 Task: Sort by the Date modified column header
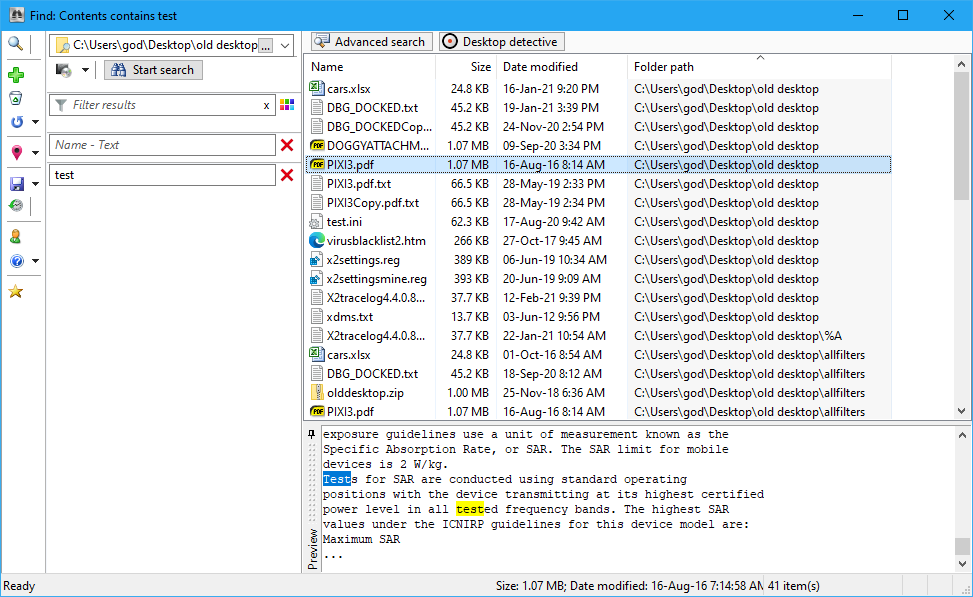tap(562, 67)
